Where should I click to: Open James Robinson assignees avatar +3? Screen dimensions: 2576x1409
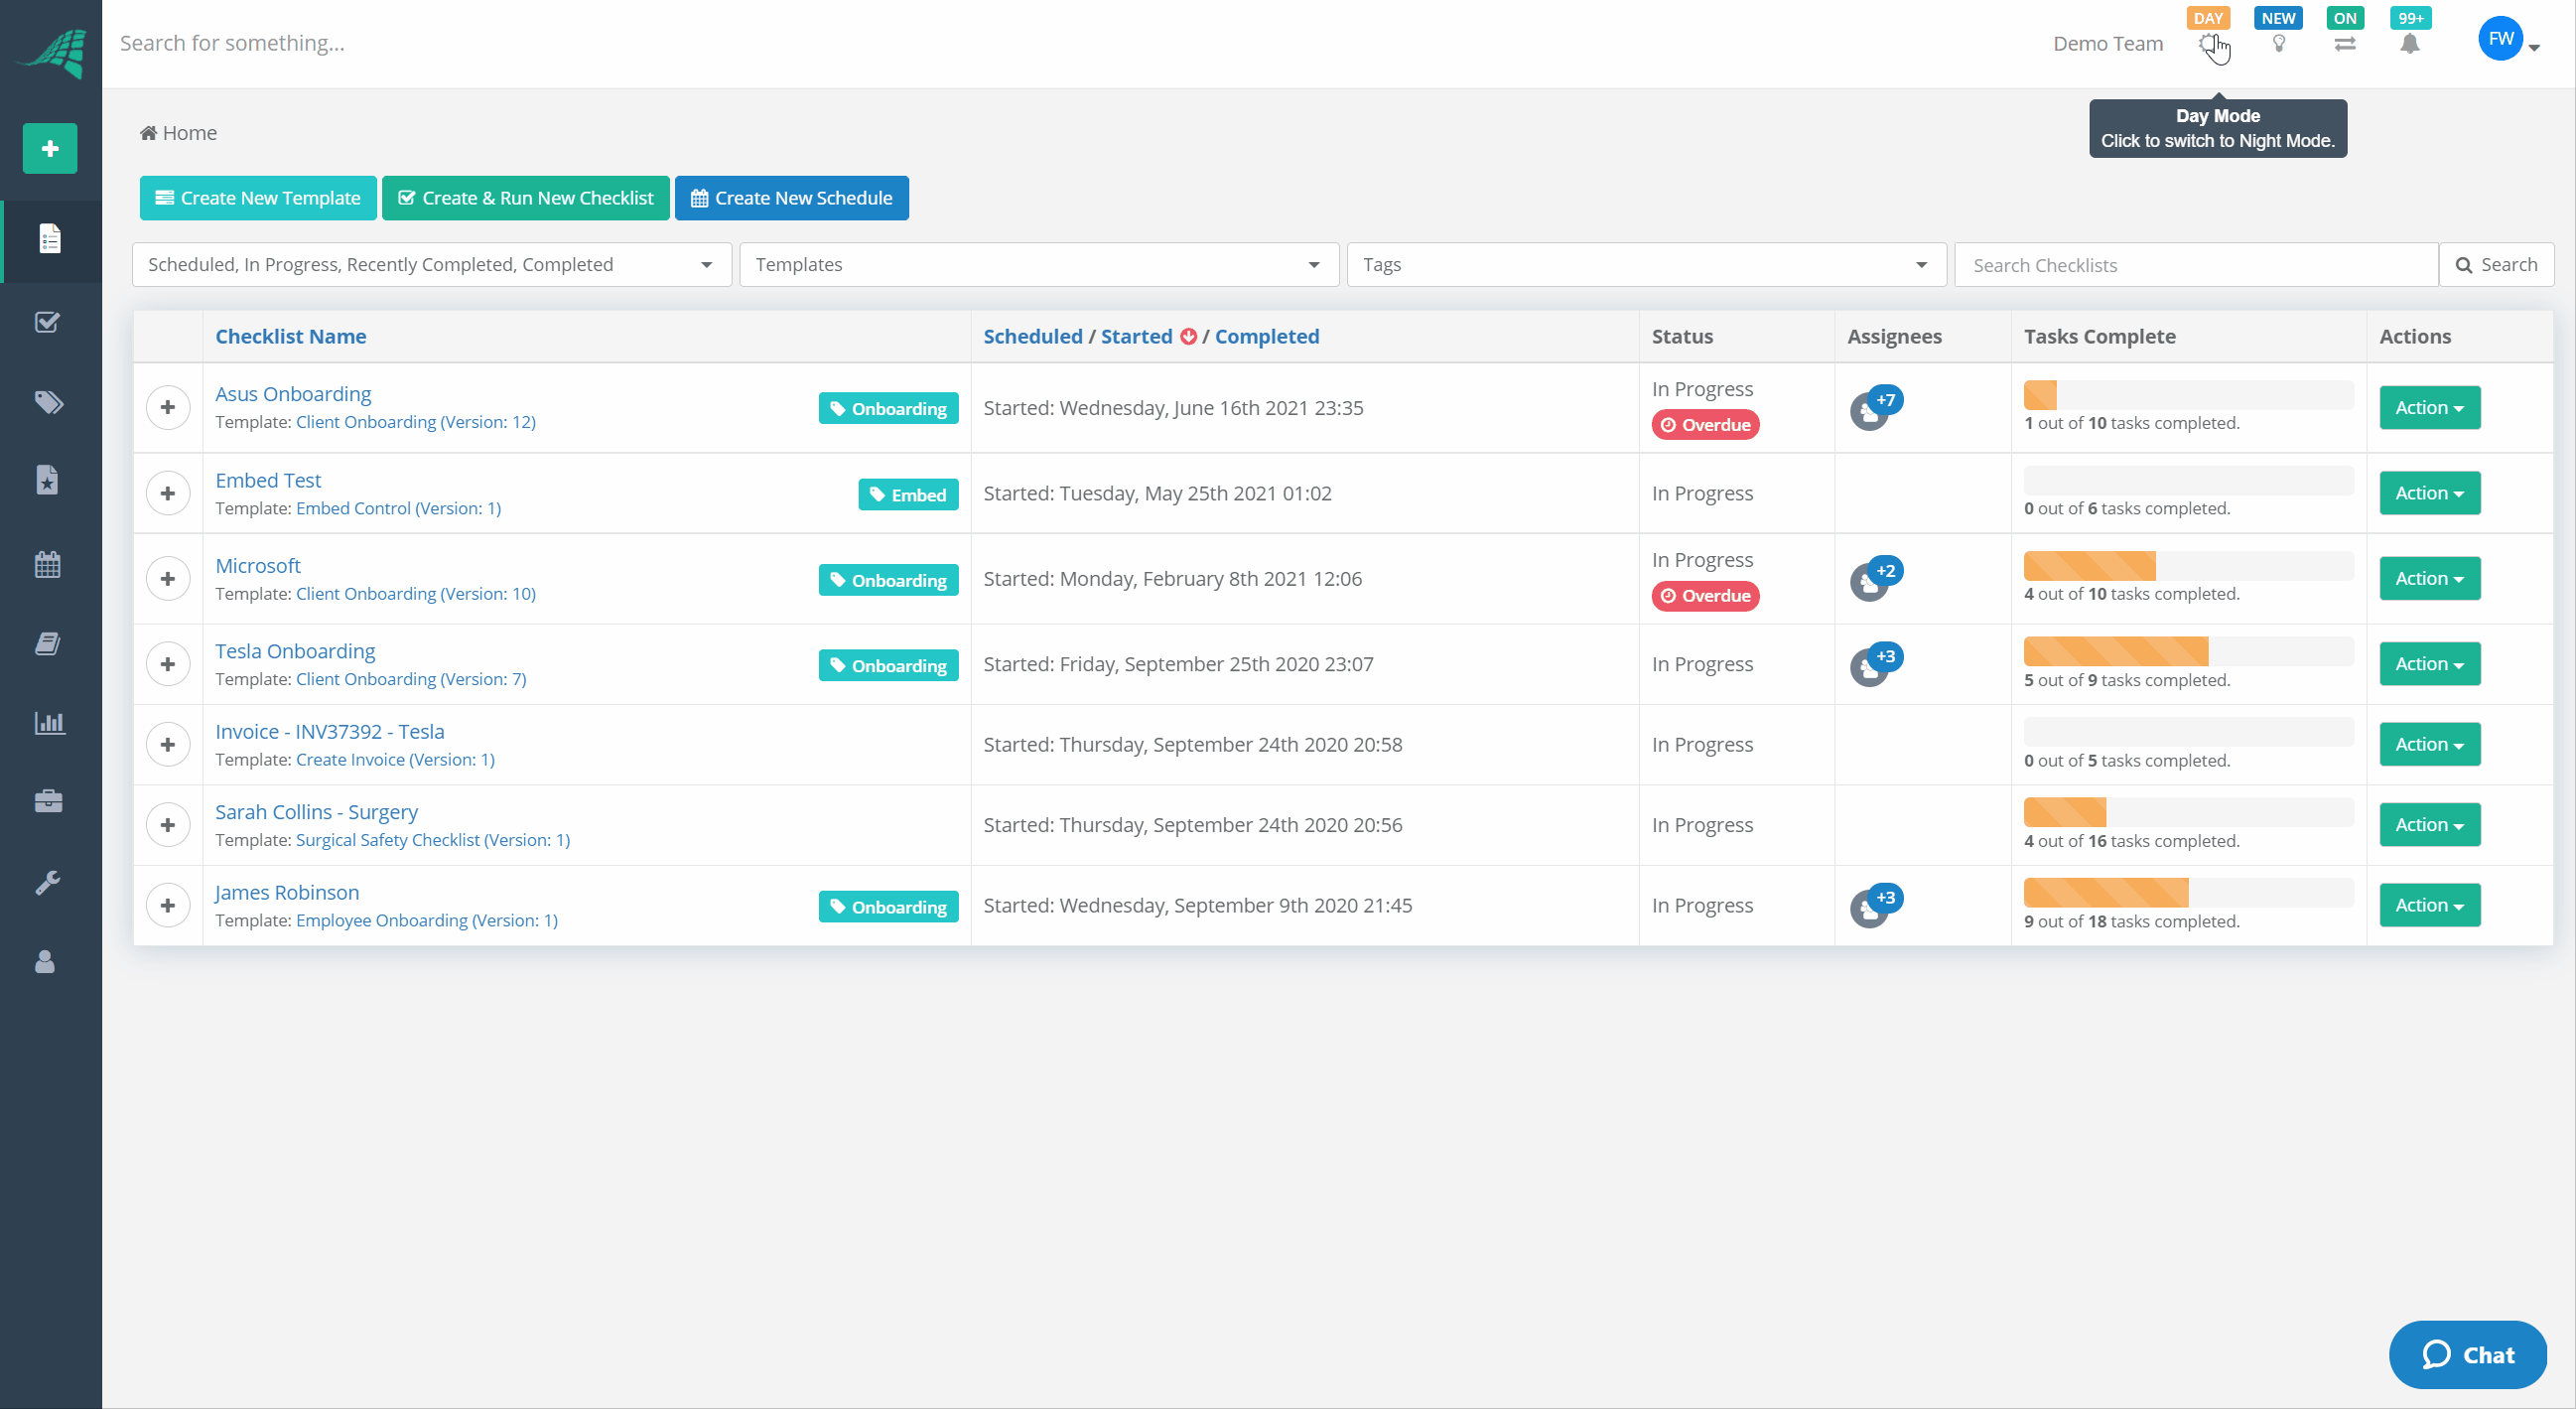coord(1876,905)
